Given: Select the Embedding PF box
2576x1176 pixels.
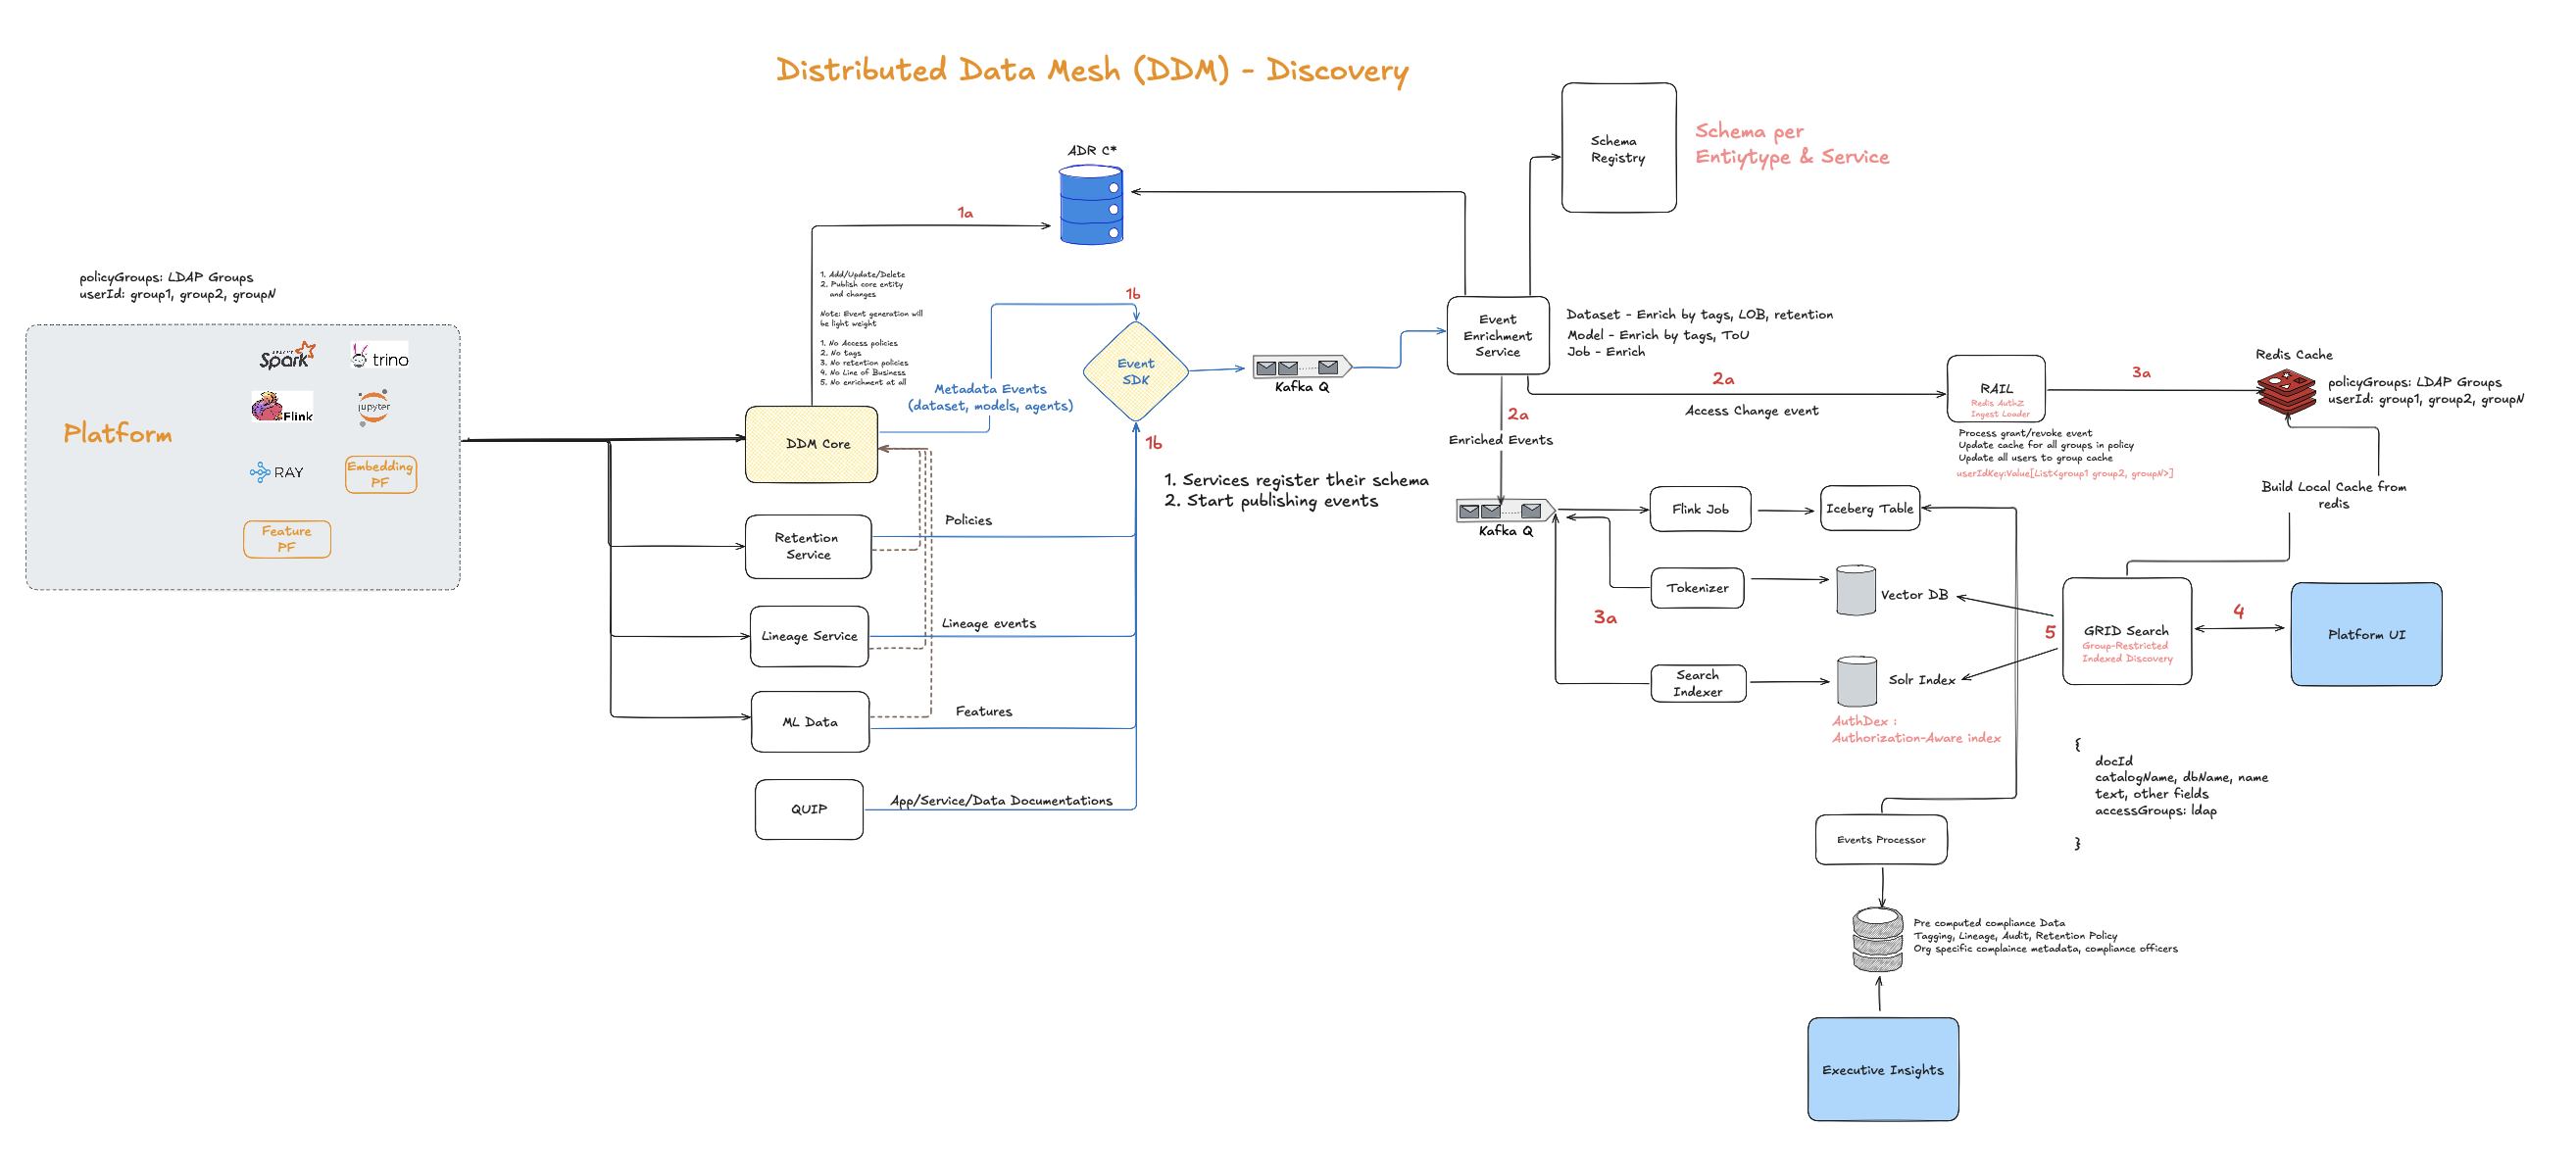Looking at the screenshot, I should (380, 473).
